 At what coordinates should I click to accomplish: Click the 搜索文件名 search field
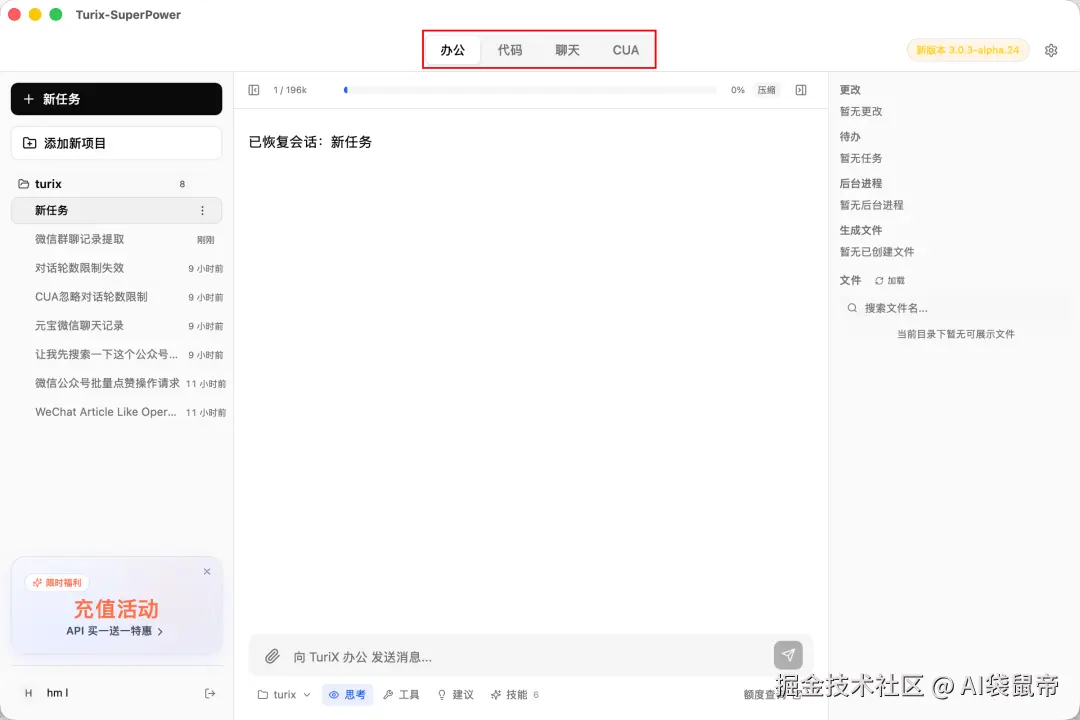pyautogui.click(x=954, y=308)
